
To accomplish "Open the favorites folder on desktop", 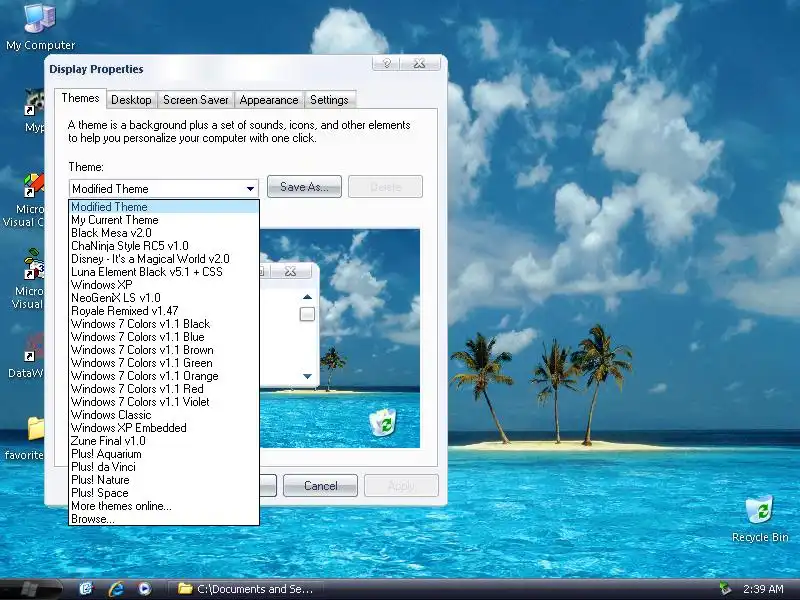I will tap(24, 437).
